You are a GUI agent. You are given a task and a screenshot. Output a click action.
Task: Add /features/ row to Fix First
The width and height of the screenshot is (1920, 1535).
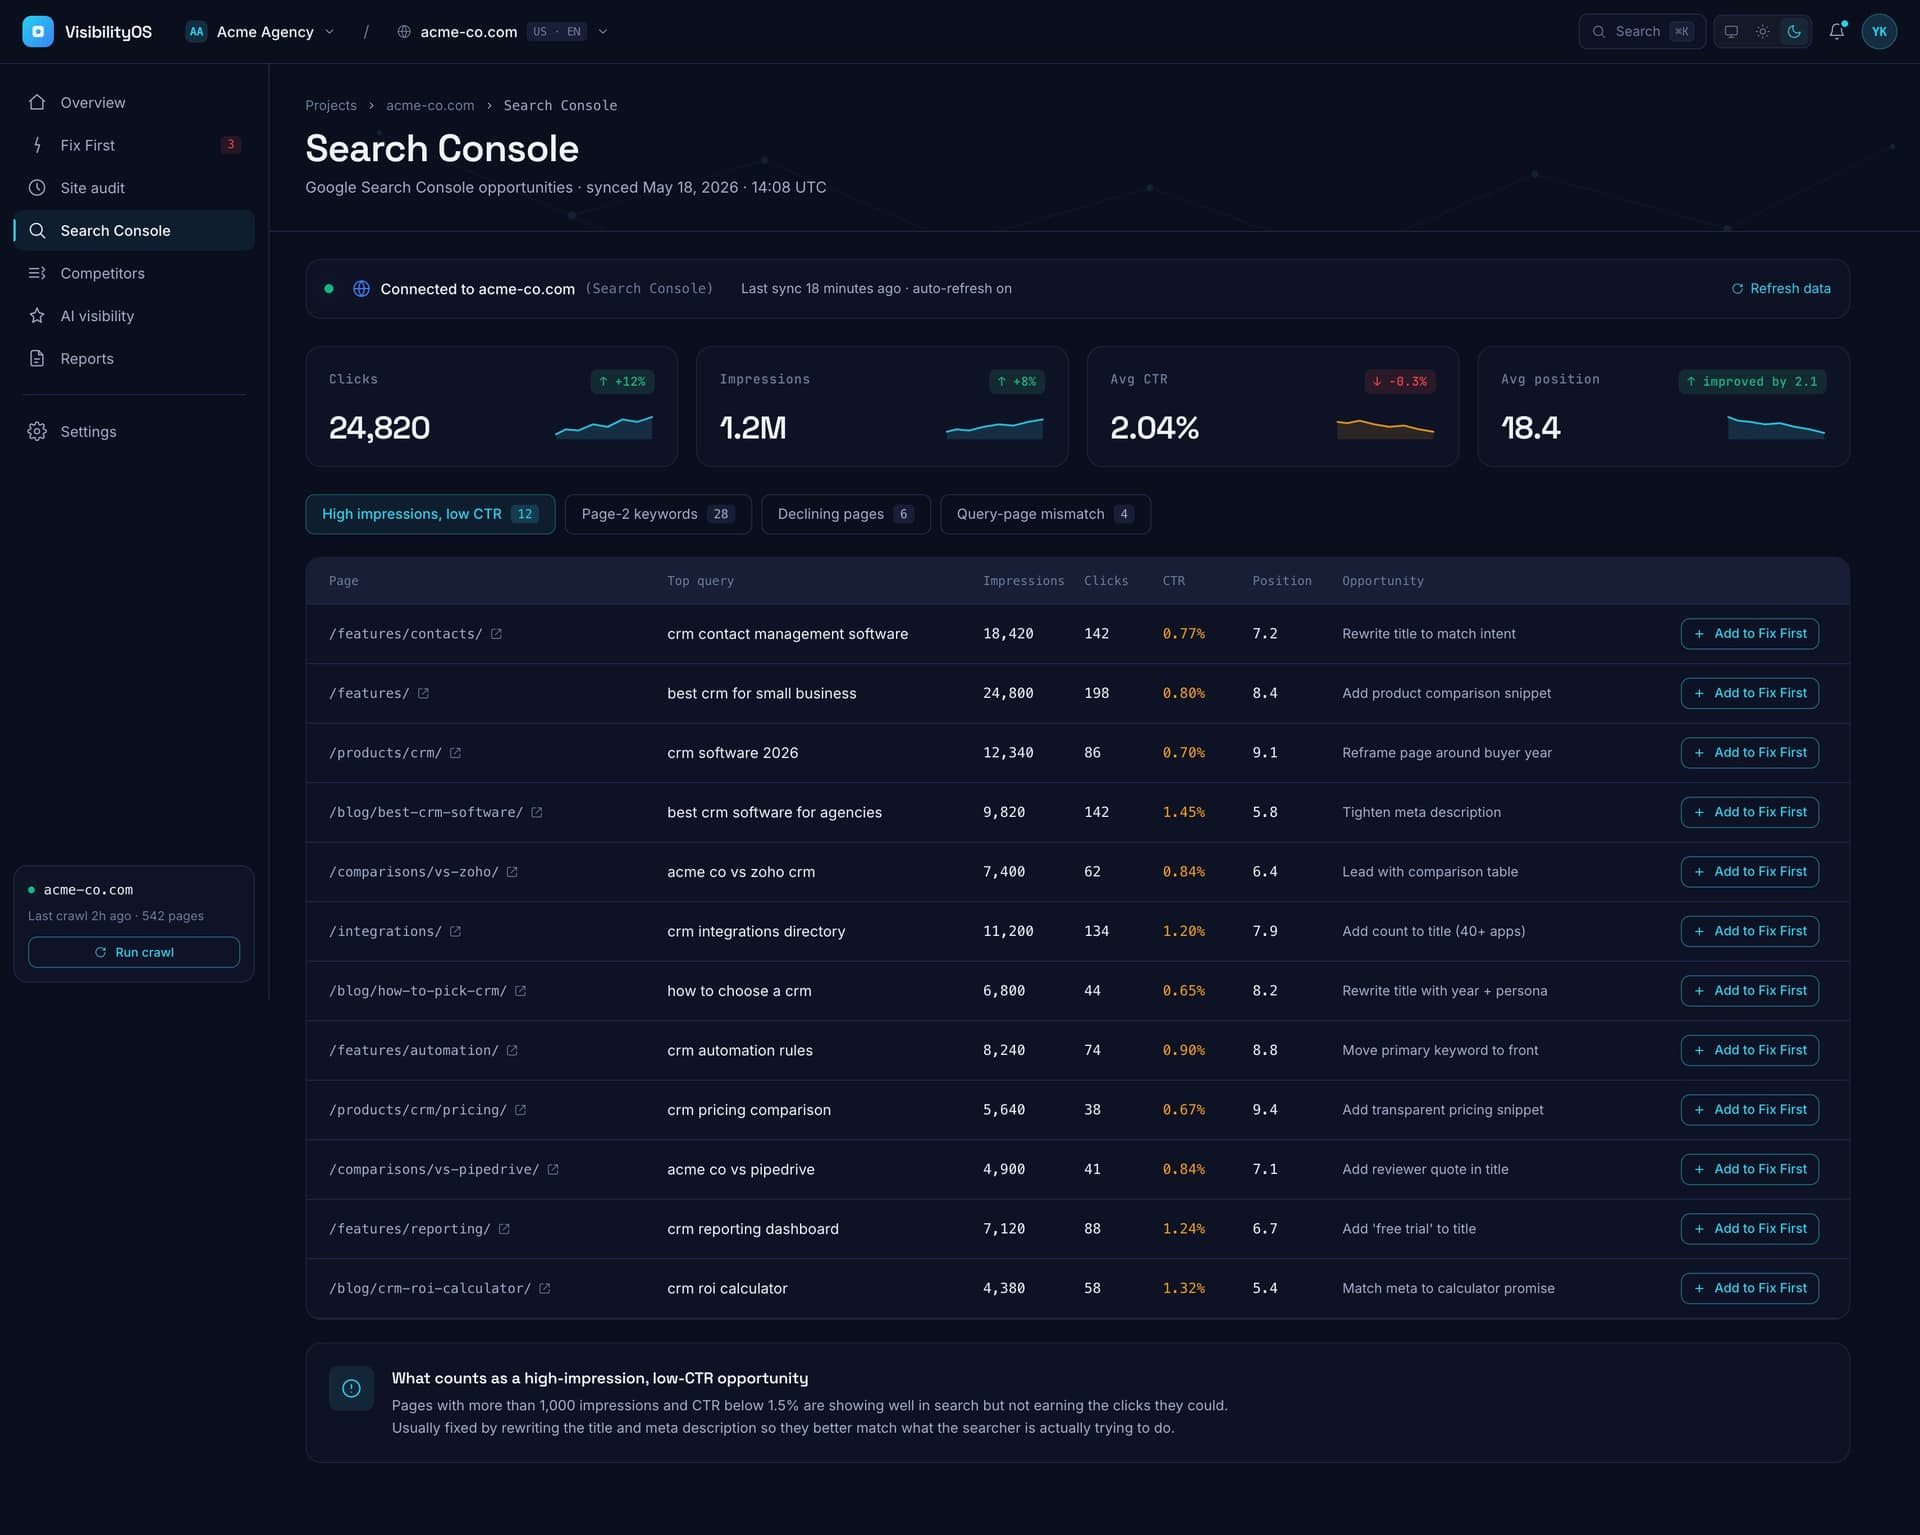(x=1749, y=693)
